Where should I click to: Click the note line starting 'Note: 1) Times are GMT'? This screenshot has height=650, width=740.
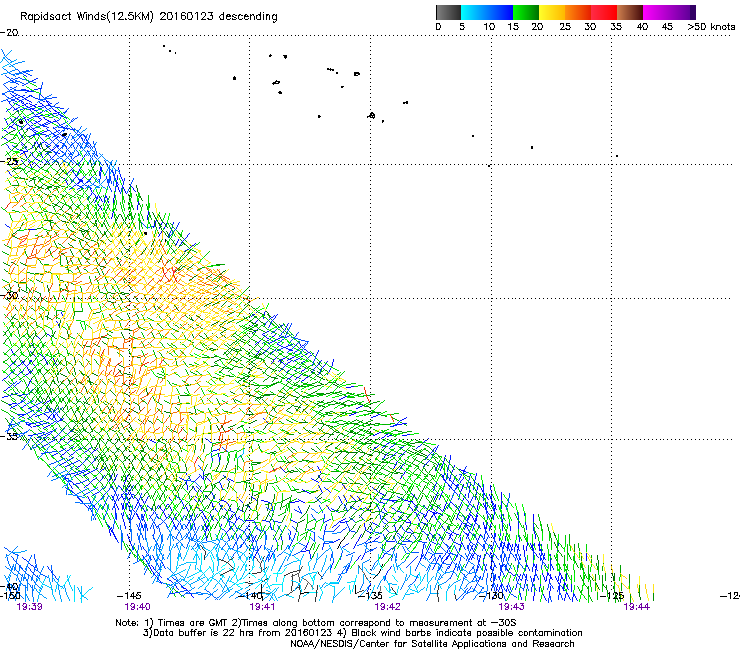315,623
